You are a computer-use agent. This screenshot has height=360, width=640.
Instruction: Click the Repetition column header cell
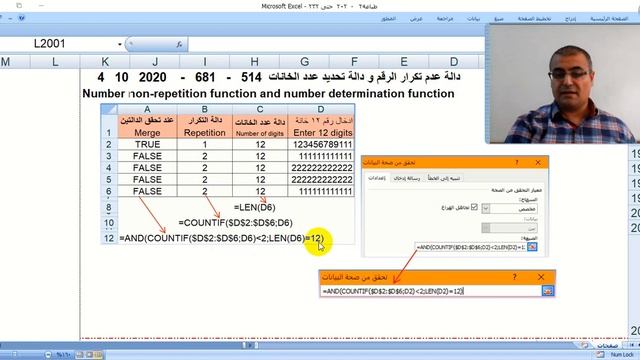pyautogui.click(x=204, y=127)
